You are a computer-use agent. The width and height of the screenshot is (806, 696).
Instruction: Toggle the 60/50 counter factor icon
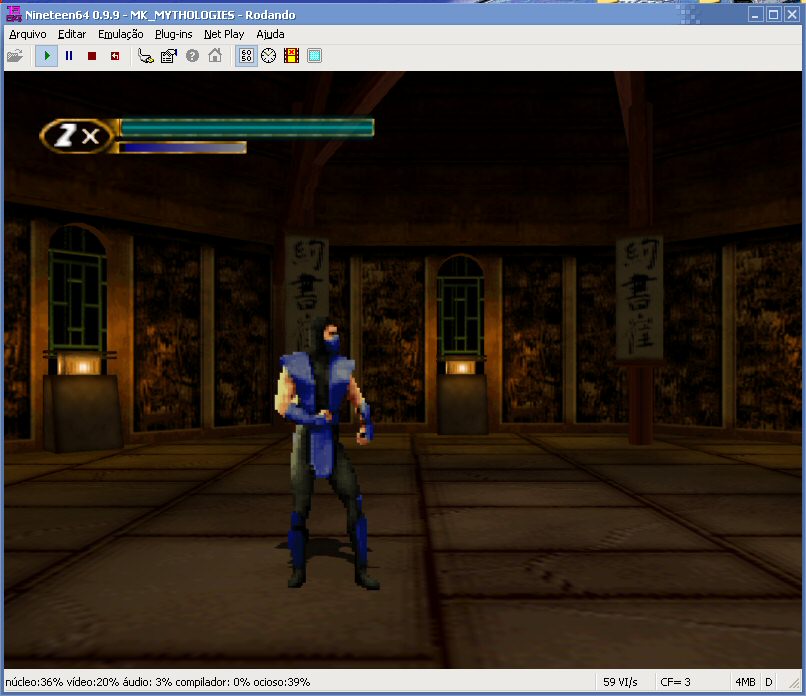[246, 56]
